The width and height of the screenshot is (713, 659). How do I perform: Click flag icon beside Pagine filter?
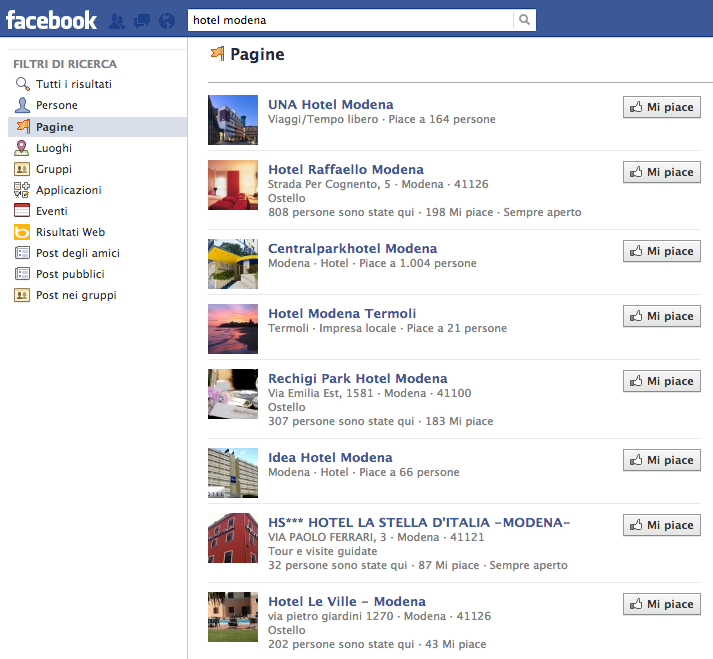[23, 126]
